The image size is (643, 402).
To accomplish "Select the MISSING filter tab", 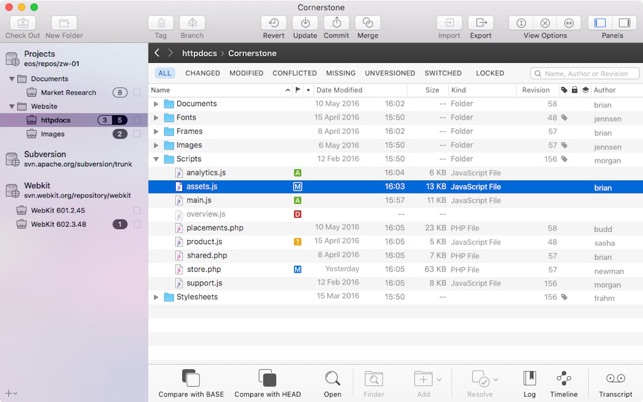I will (341, 73).
